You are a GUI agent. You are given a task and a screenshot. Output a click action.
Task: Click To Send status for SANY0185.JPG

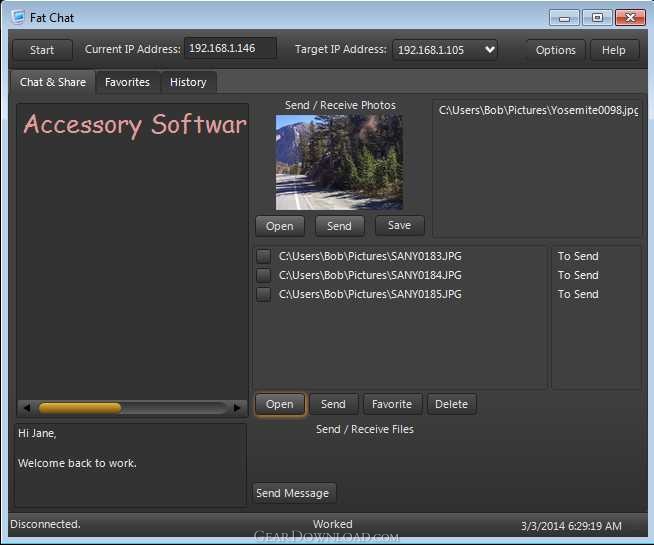point(578,294)
